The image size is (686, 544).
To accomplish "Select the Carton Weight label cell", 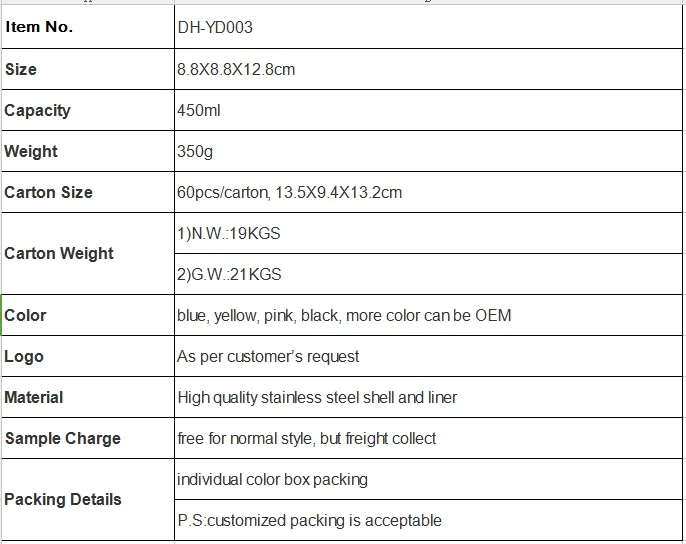I will click(88, 254).
